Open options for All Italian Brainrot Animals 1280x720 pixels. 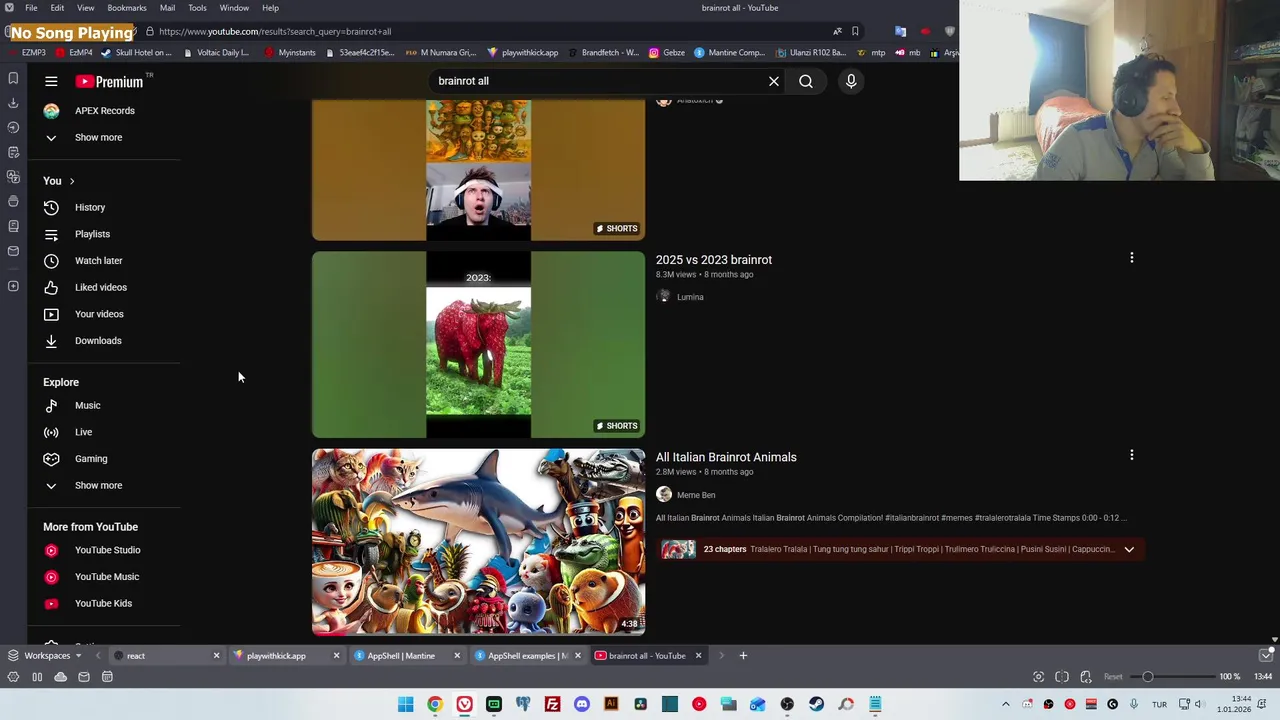tap(1132, 455)
